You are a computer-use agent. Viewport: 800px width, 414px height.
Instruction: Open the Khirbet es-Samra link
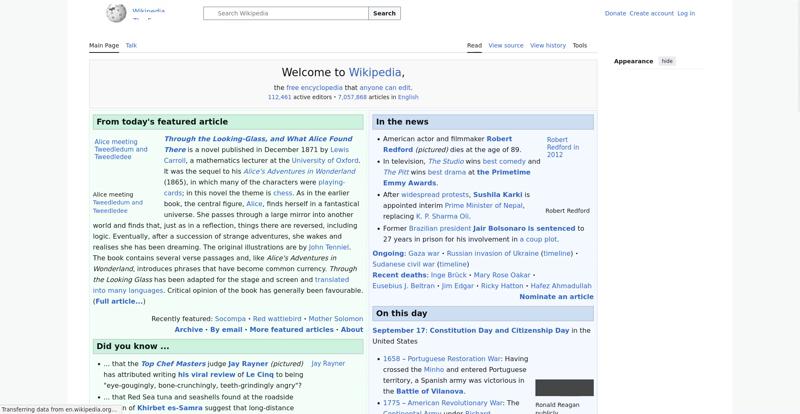pos(170,408)
